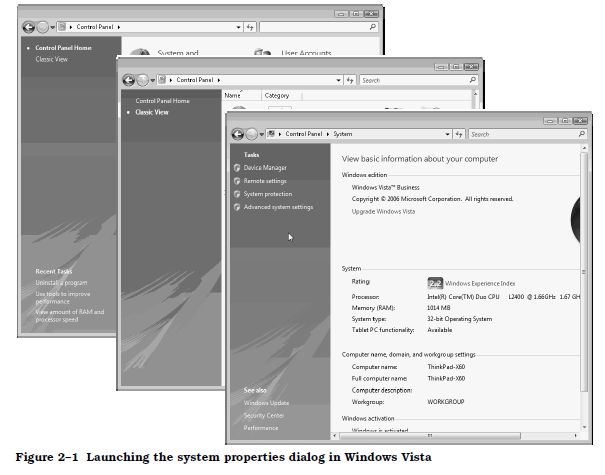This screenshot has height=475, width=605.
Task: Expand address dropdown in rear Control Panel window
Action: (x=238, y=27)
